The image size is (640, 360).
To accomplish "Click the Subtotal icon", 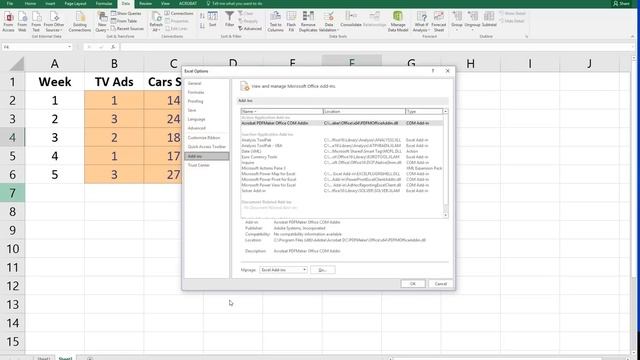I will click(489, 19).
